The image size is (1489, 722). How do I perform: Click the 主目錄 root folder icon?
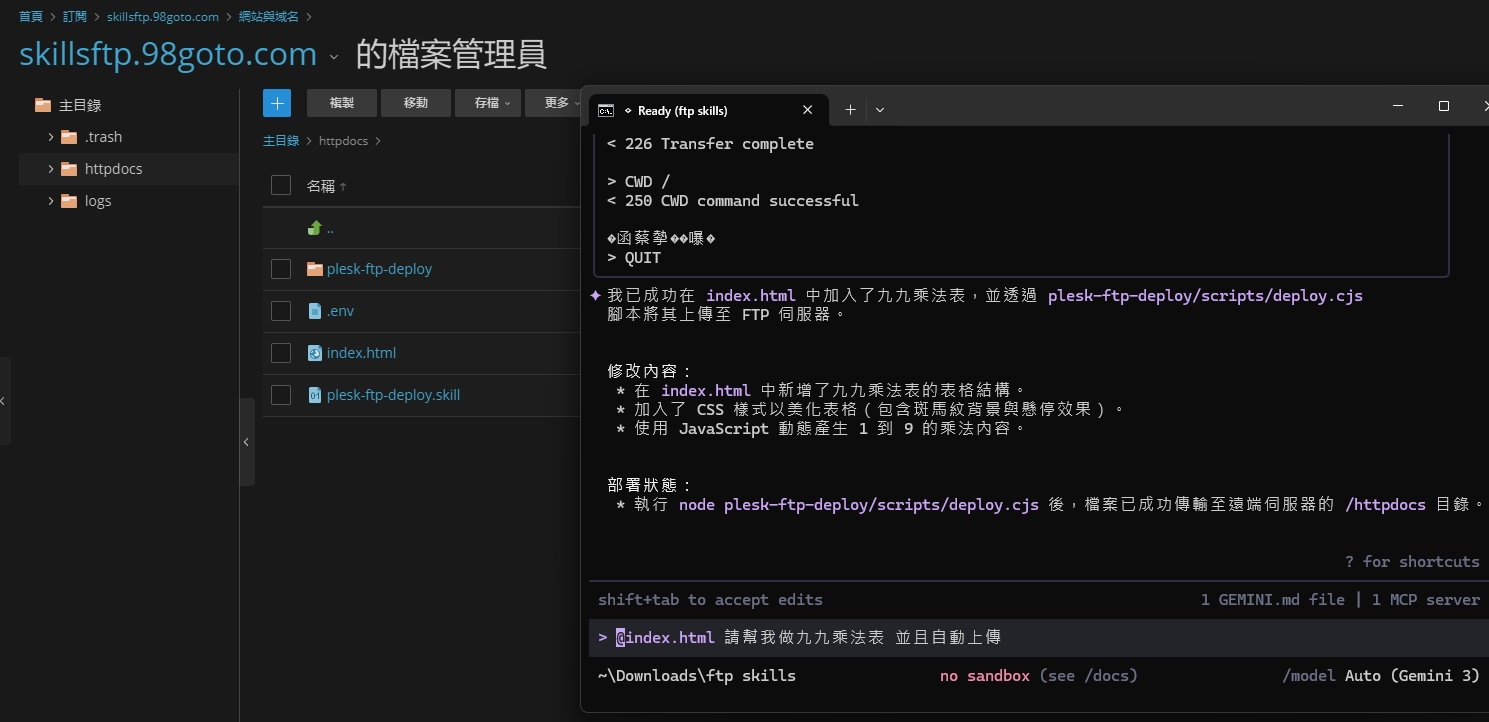click(42, 105)
